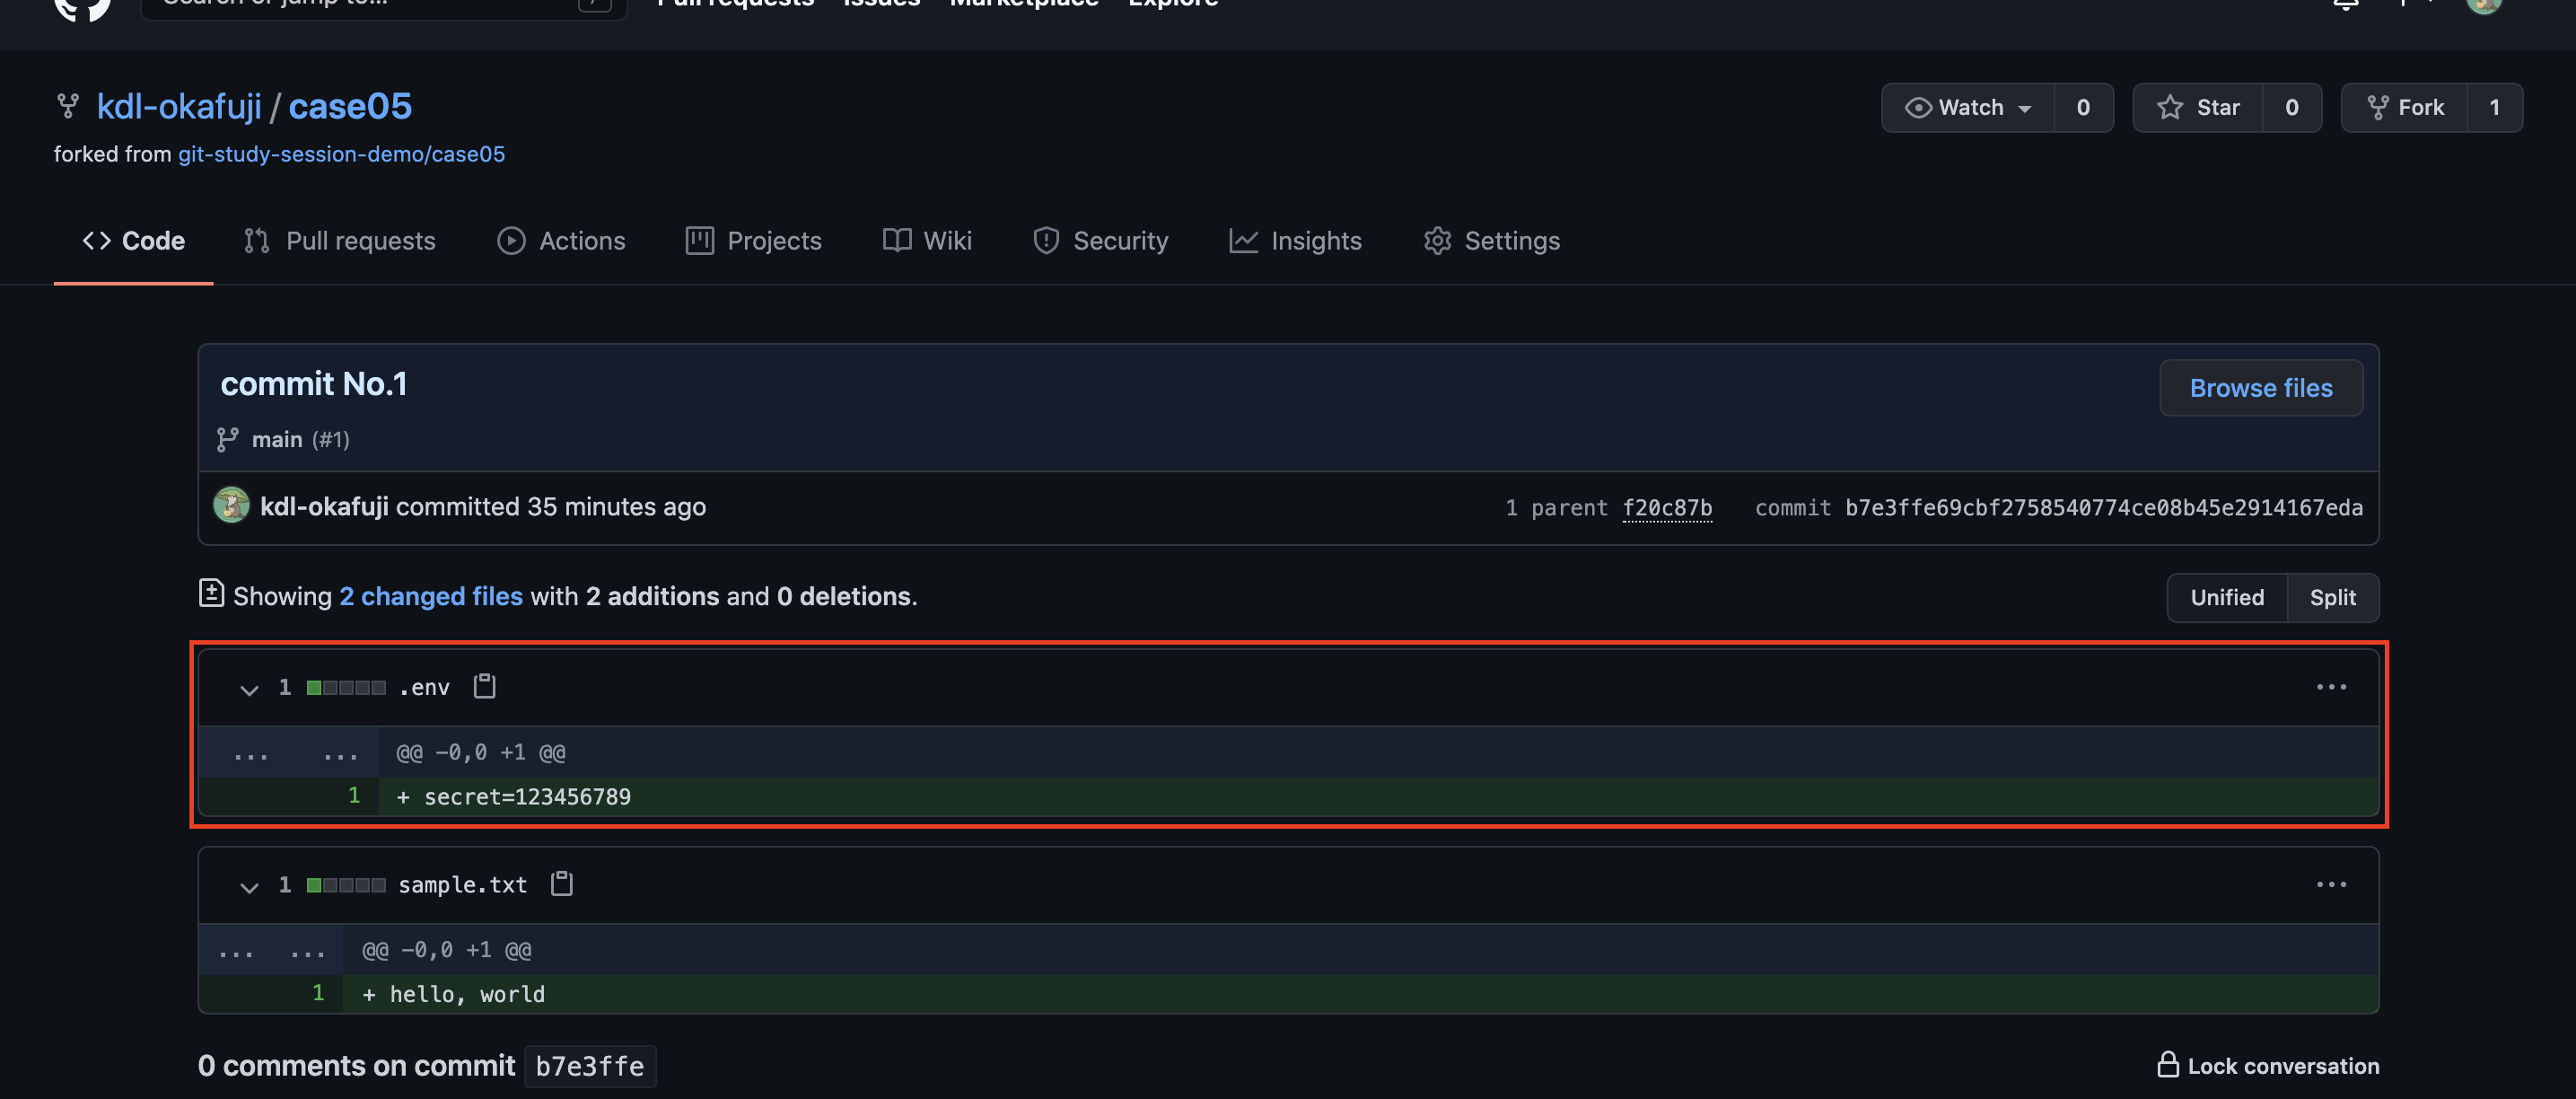Click the copy file path icon next to .env

[484, 687]
